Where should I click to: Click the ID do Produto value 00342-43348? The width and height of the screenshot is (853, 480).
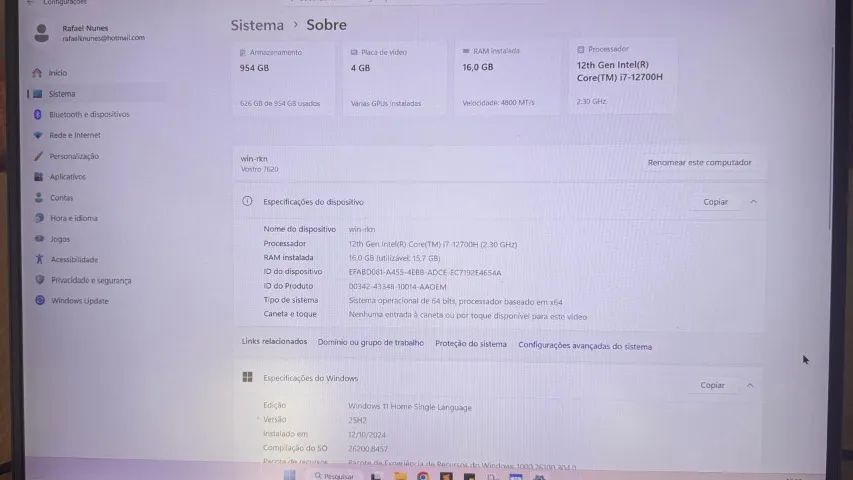tap(397, 287)
